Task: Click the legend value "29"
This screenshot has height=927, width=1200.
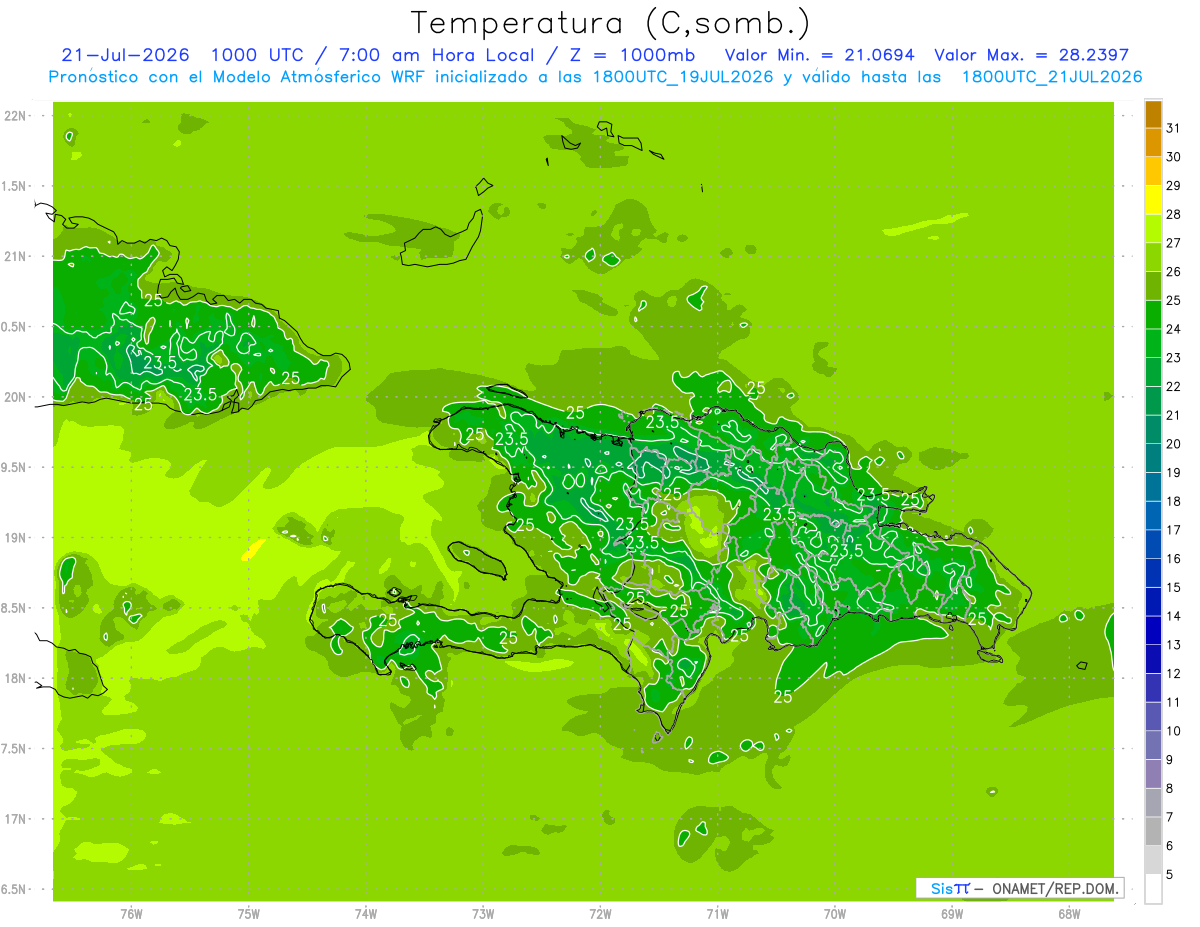Action: point(1174,186)
